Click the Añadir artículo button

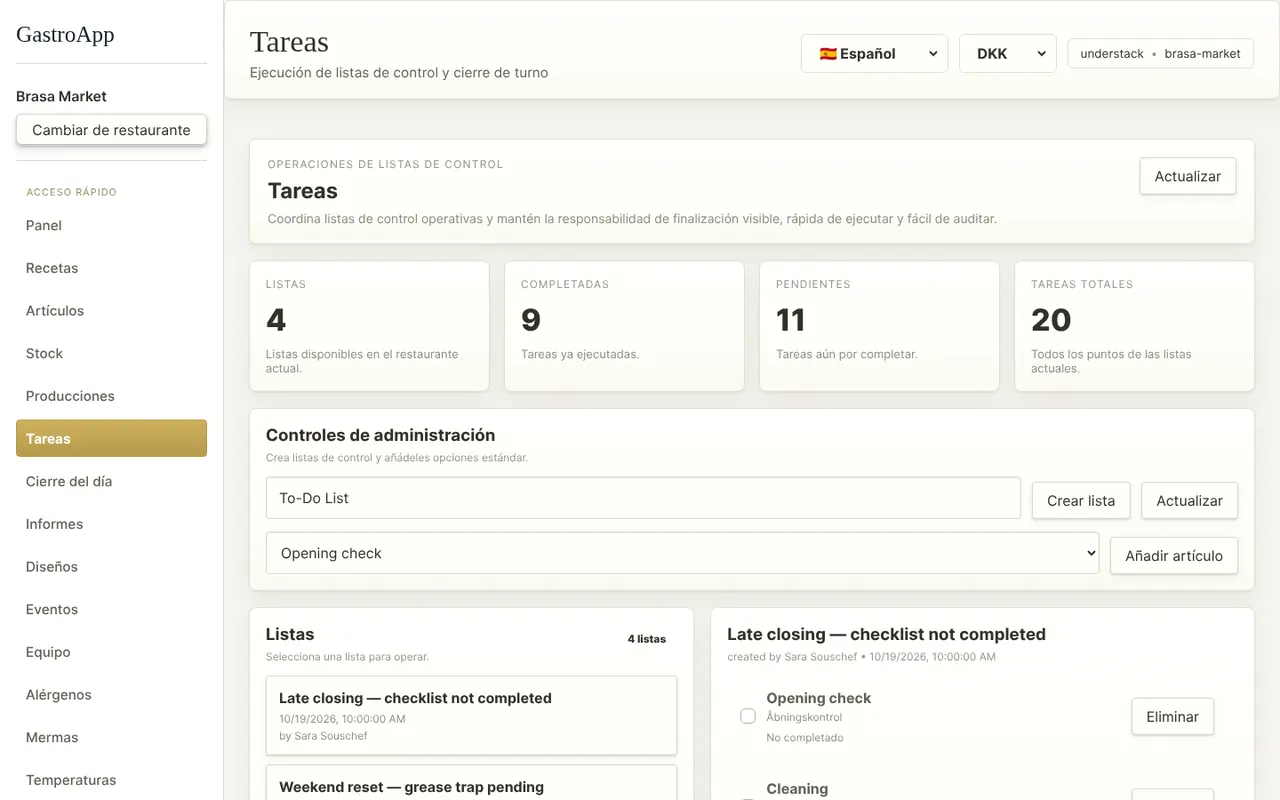coord(1174,556)
